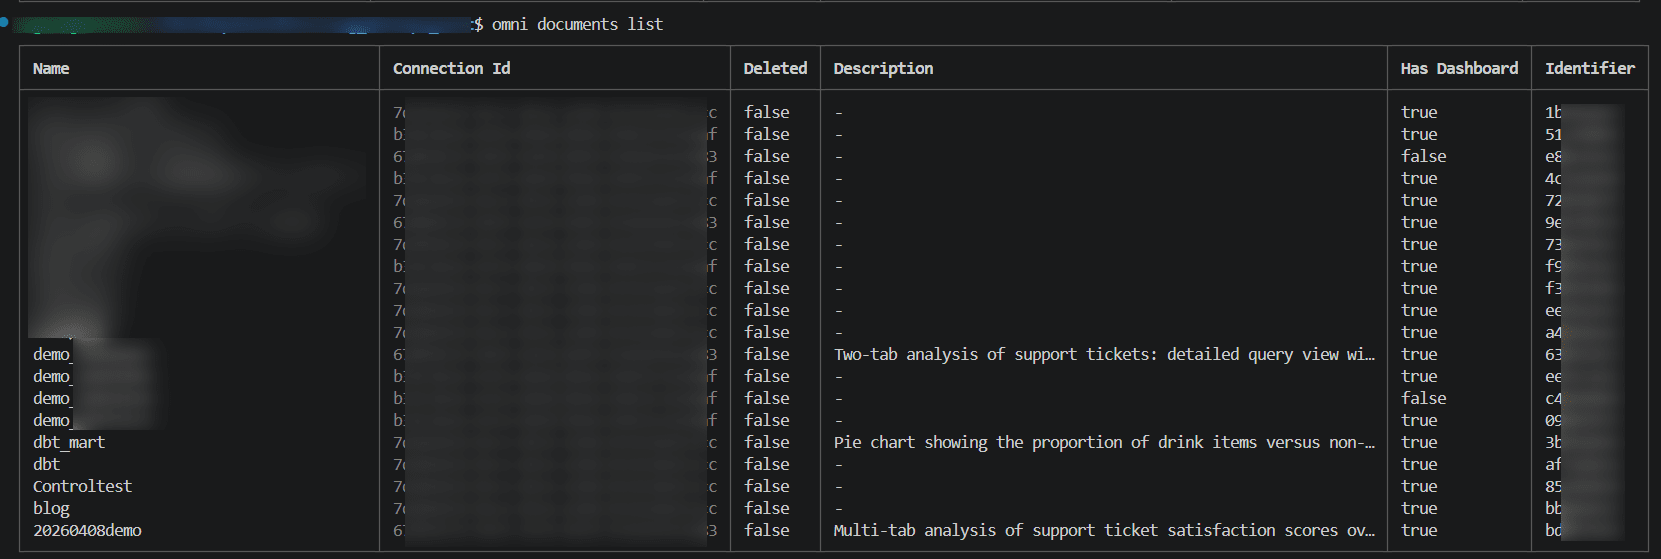1661x559 pixels.
Task: Click Has Dashboard value in blog row
Action: [x=1419, y=508]
